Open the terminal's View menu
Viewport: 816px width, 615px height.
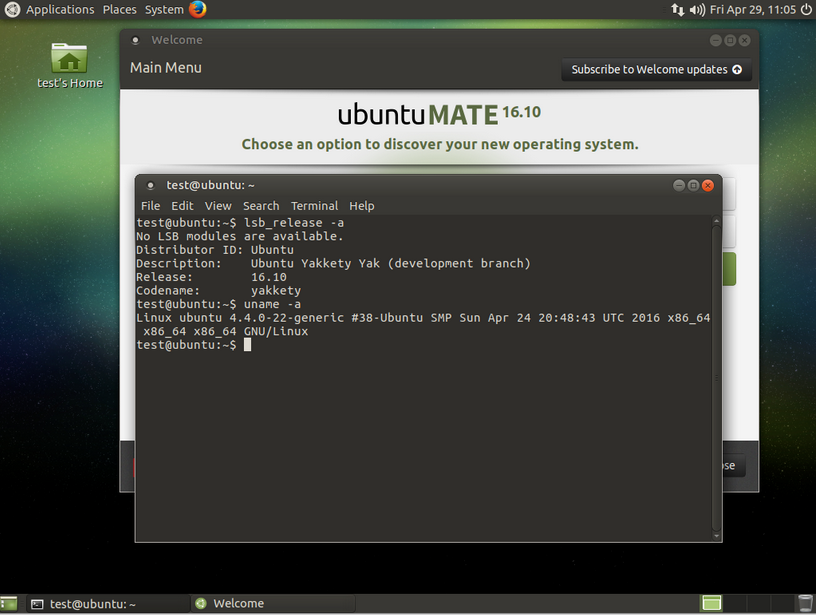(218, 206)
